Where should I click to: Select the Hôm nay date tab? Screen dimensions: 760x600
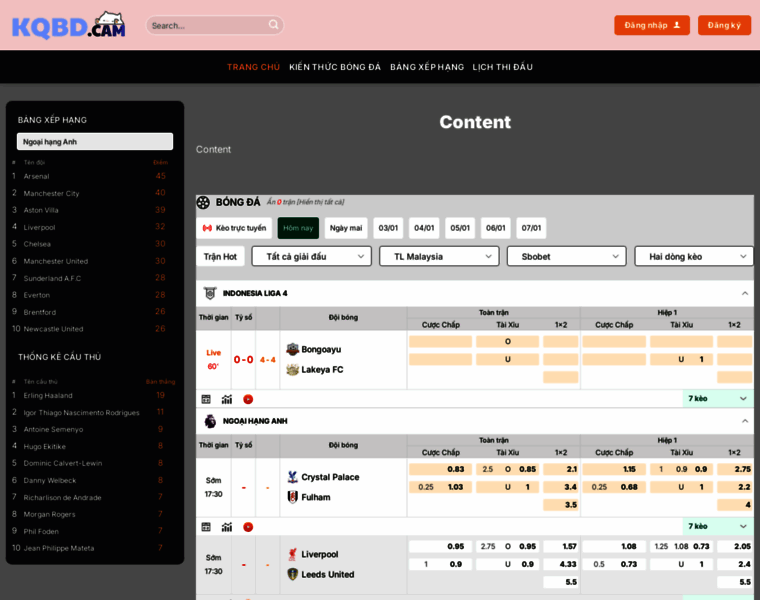(298, 228)
